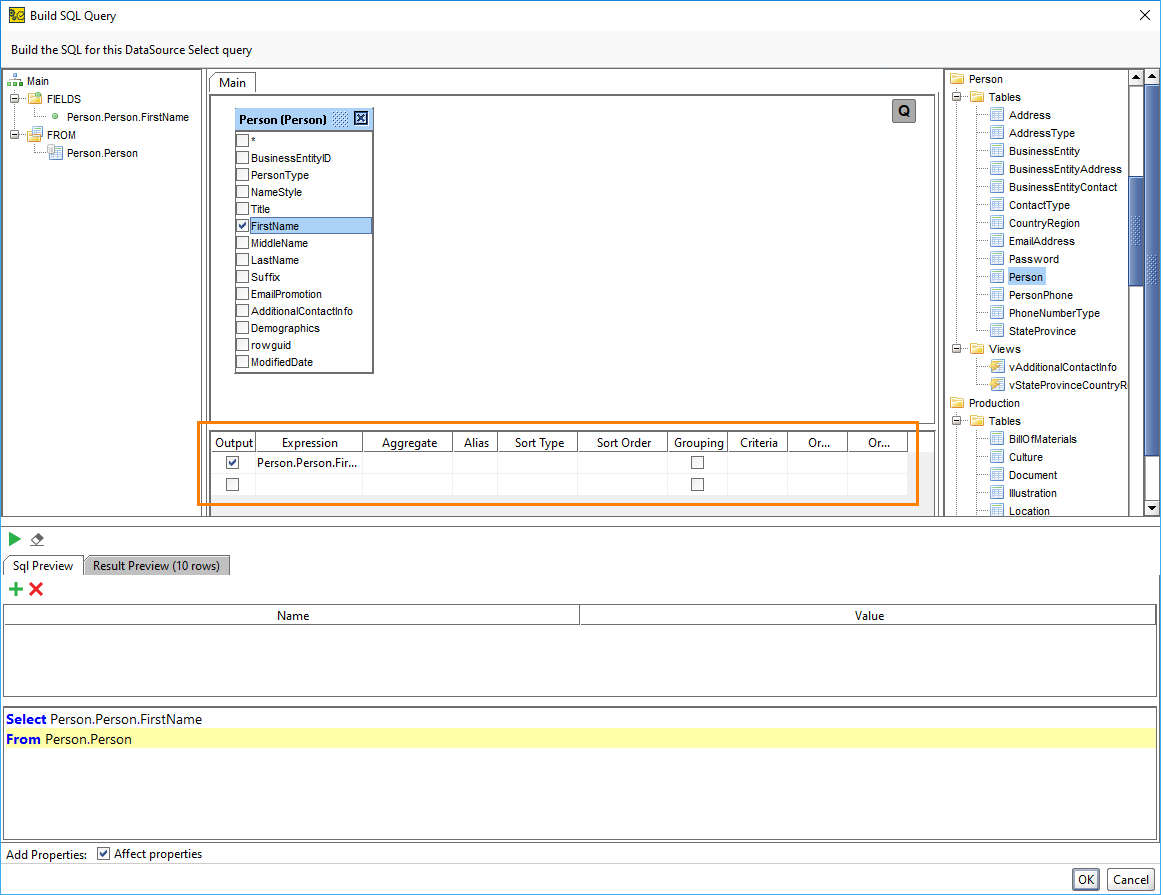This screenshot has height=895, width=1163.
Task: Add a parameter with green plus icon
Action: pyautogui.click(x=16, y=589)
